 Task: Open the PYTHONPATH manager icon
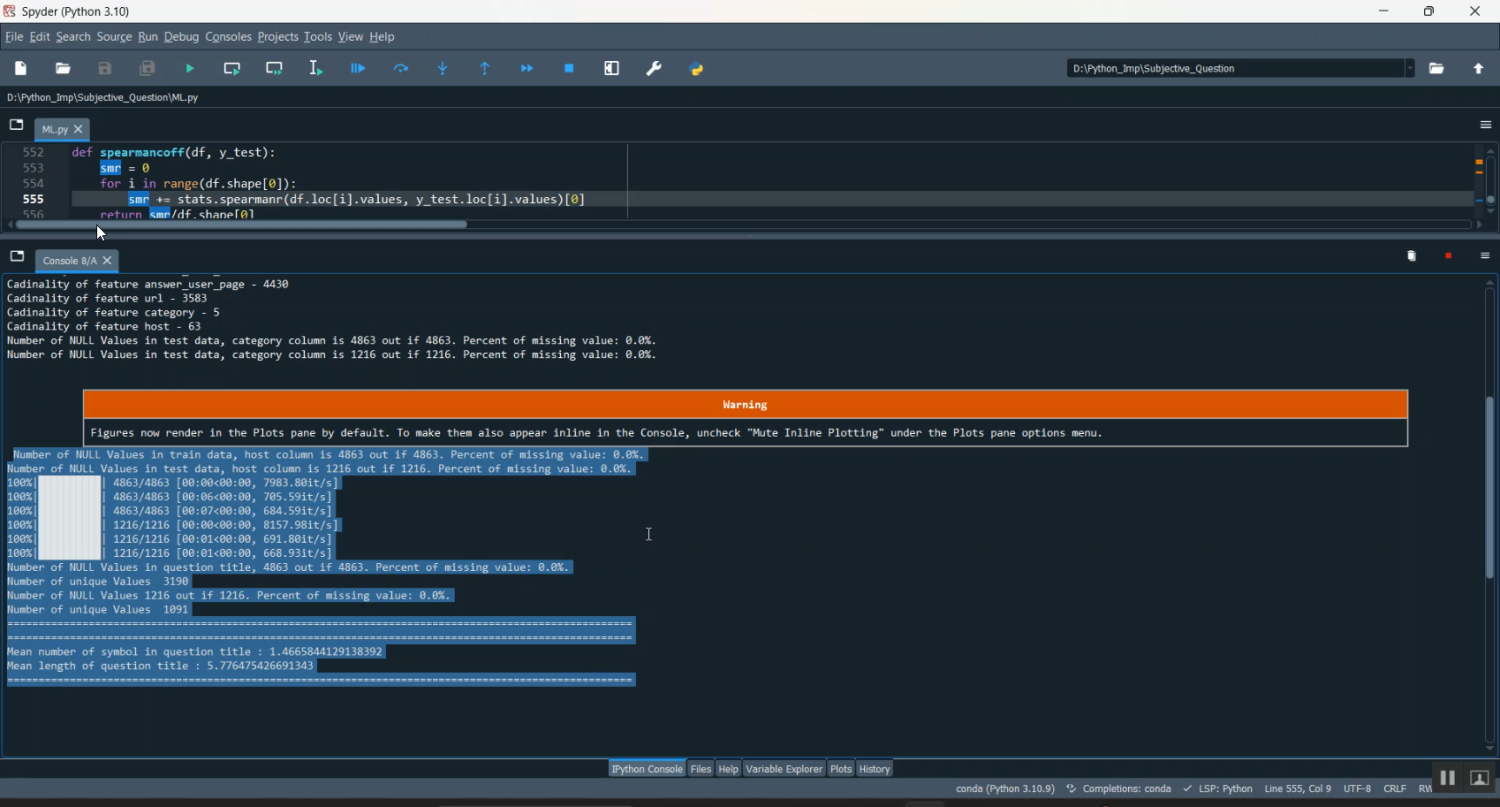point(697,69)
